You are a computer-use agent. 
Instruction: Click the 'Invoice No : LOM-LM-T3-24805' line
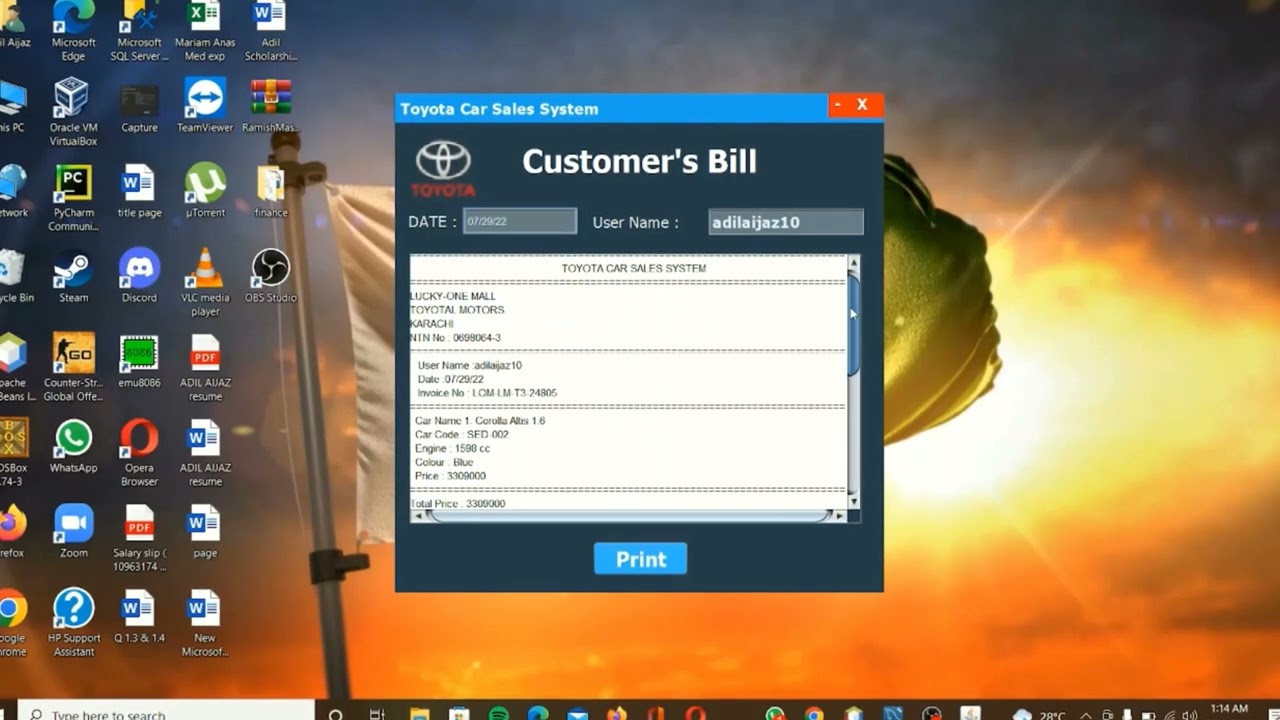click(488, 393)
